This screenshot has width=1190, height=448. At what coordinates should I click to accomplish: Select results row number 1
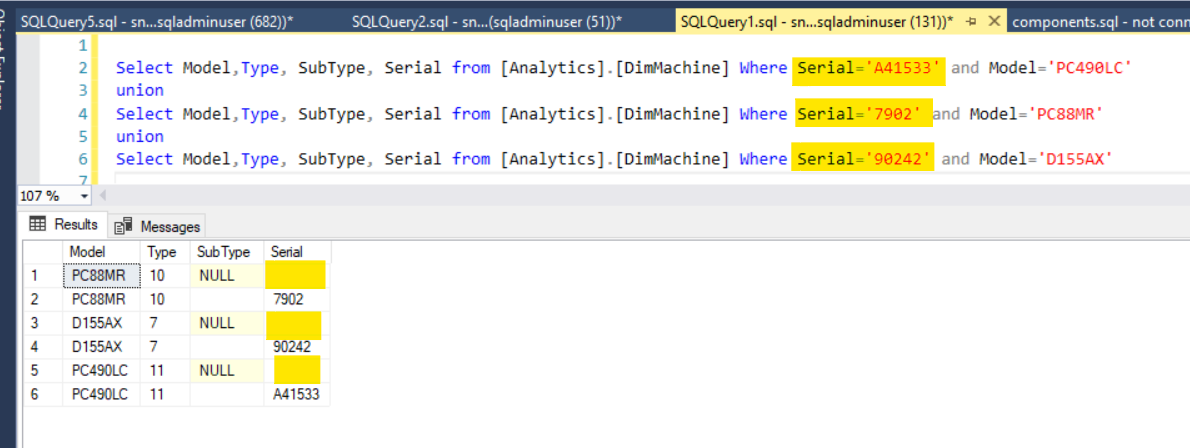point(42,275)
